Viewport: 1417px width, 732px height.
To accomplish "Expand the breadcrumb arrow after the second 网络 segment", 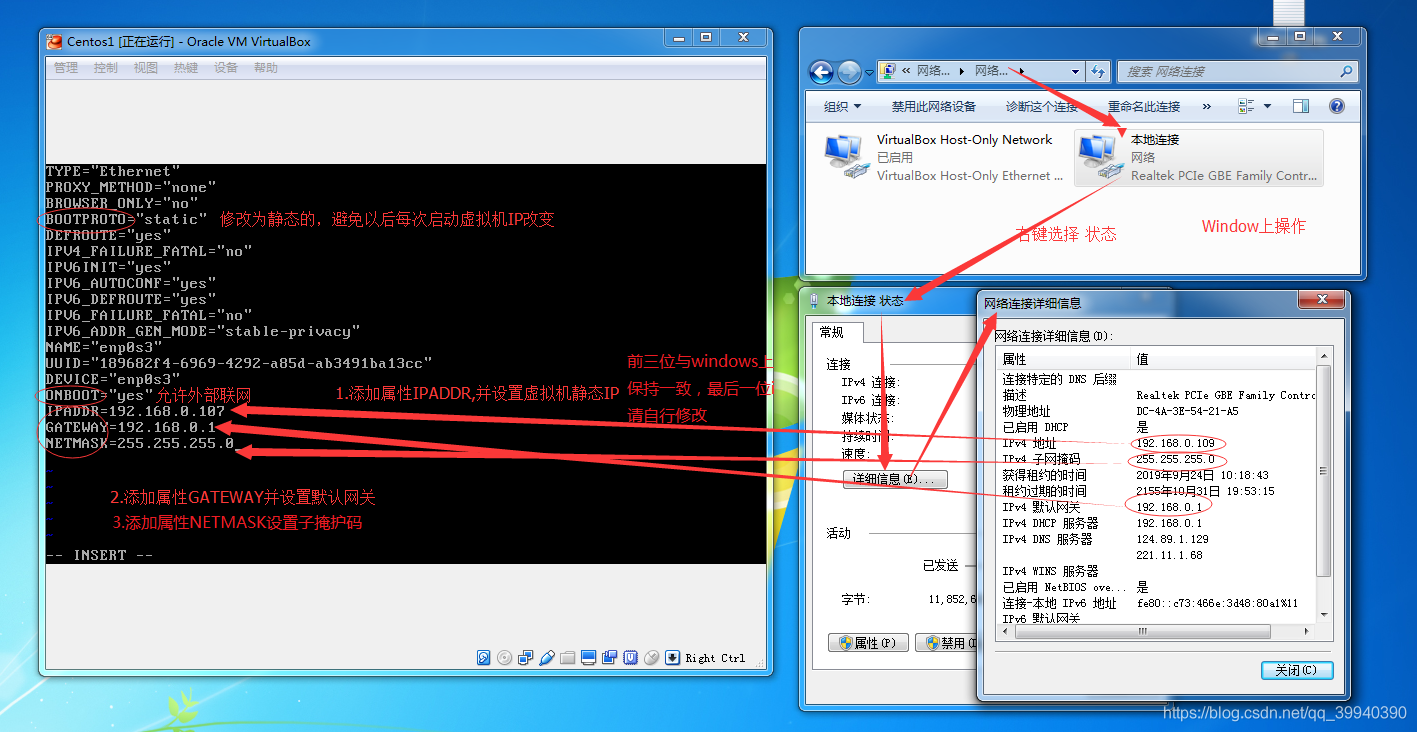I will click(x=1021, y=71).
